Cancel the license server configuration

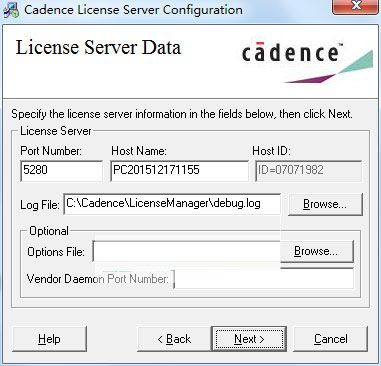click(331, 339)
